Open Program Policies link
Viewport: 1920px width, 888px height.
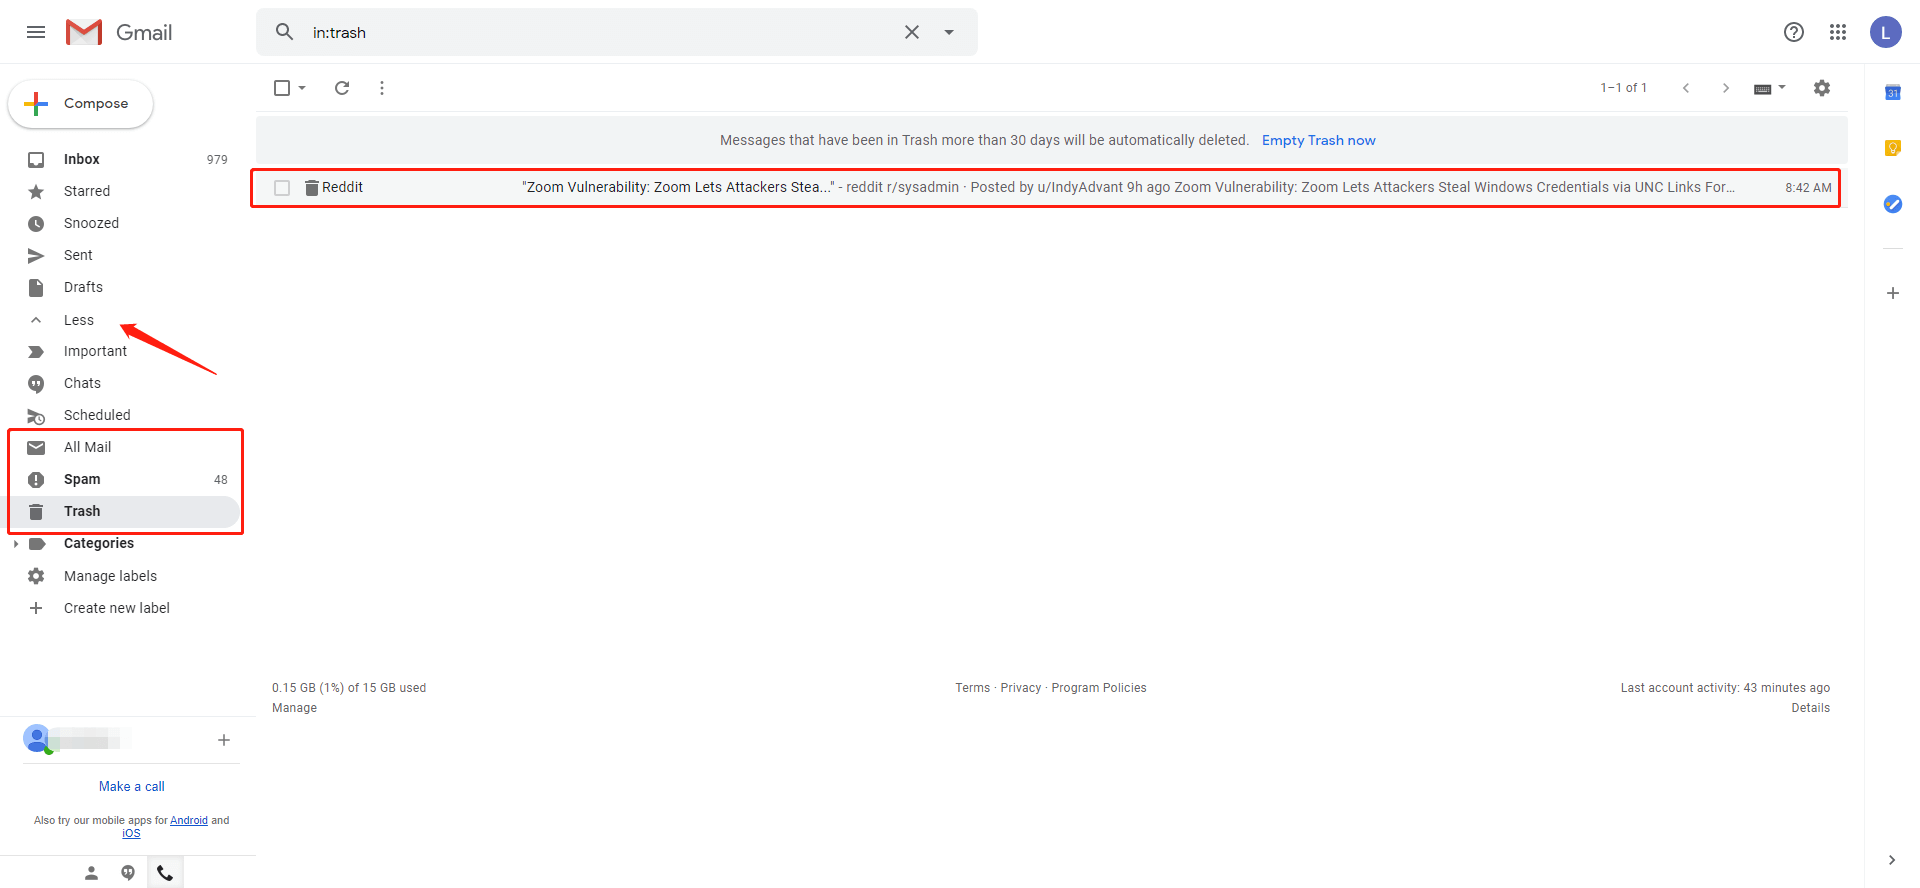tap(1098, 688)
